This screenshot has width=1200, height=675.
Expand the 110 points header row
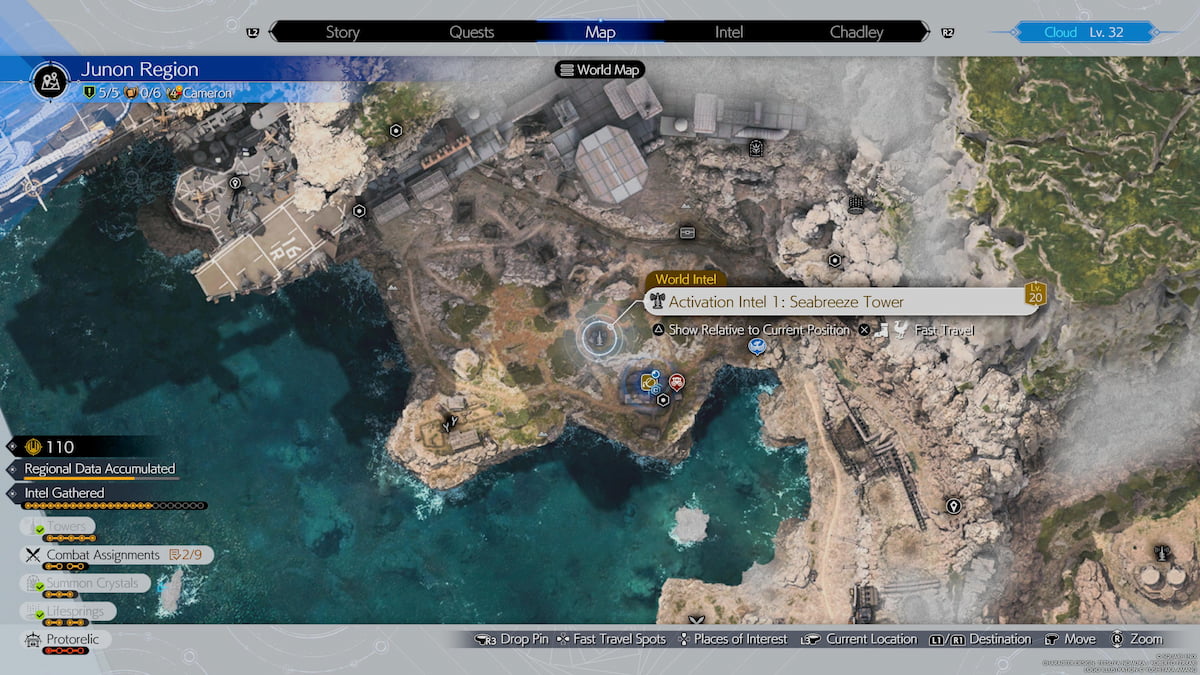[60, 447]
